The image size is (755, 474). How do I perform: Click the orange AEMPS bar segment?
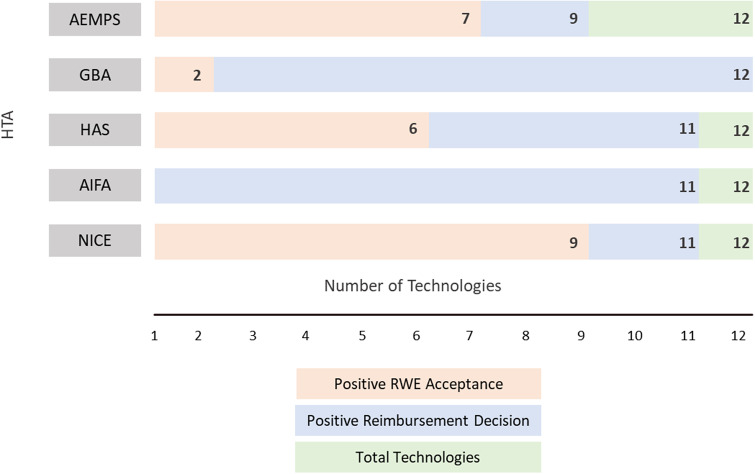click(317, 18)
